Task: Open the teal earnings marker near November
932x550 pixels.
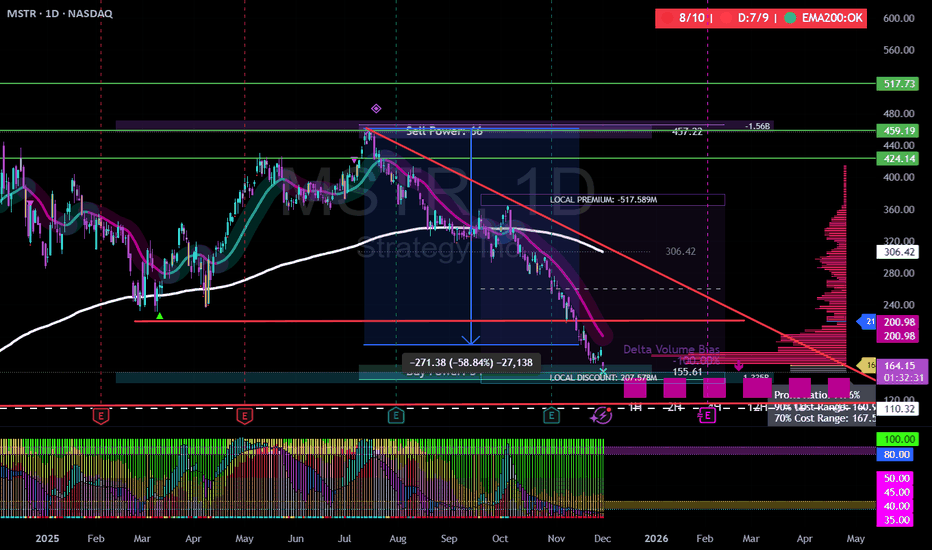Action: (550, 415)
